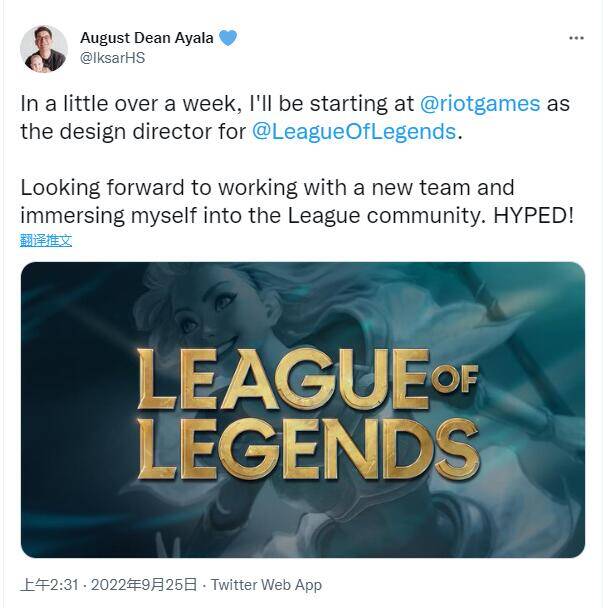603x608 pixels.
Task: Click the small OF letters in logo
Action: [x=454, y=379]
